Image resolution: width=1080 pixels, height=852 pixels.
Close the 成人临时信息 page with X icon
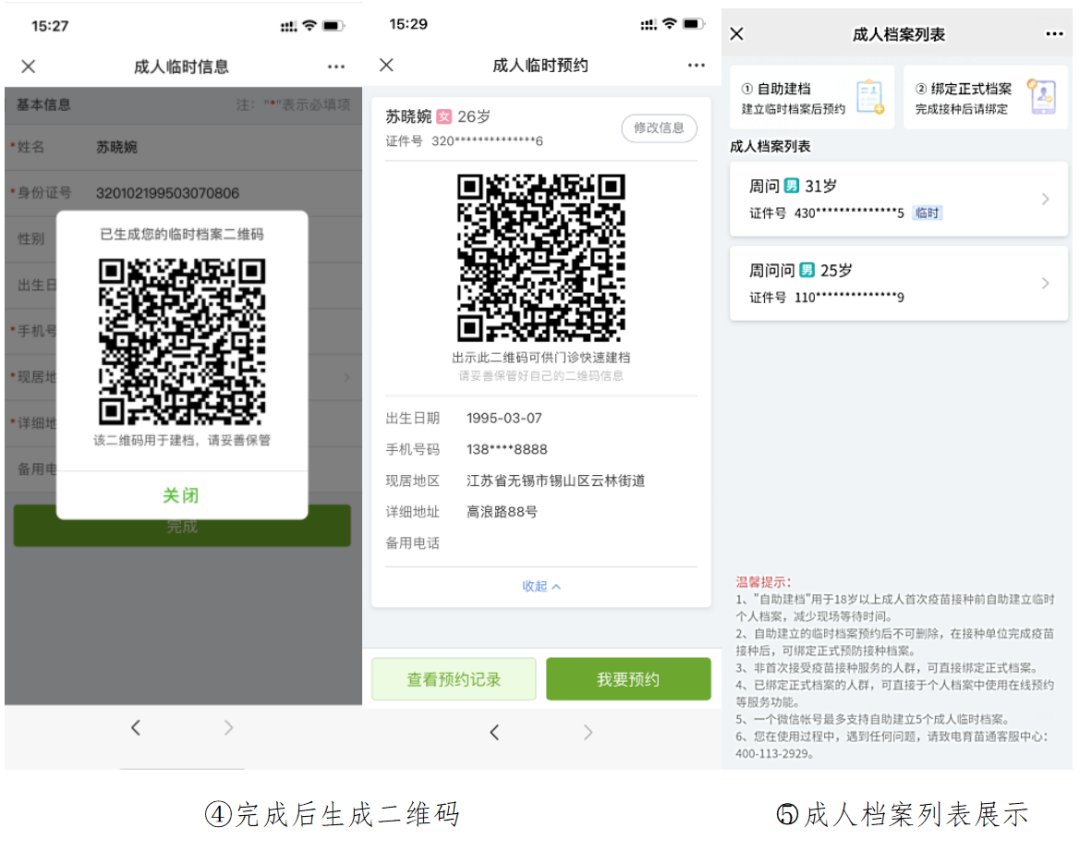(28, 66)
